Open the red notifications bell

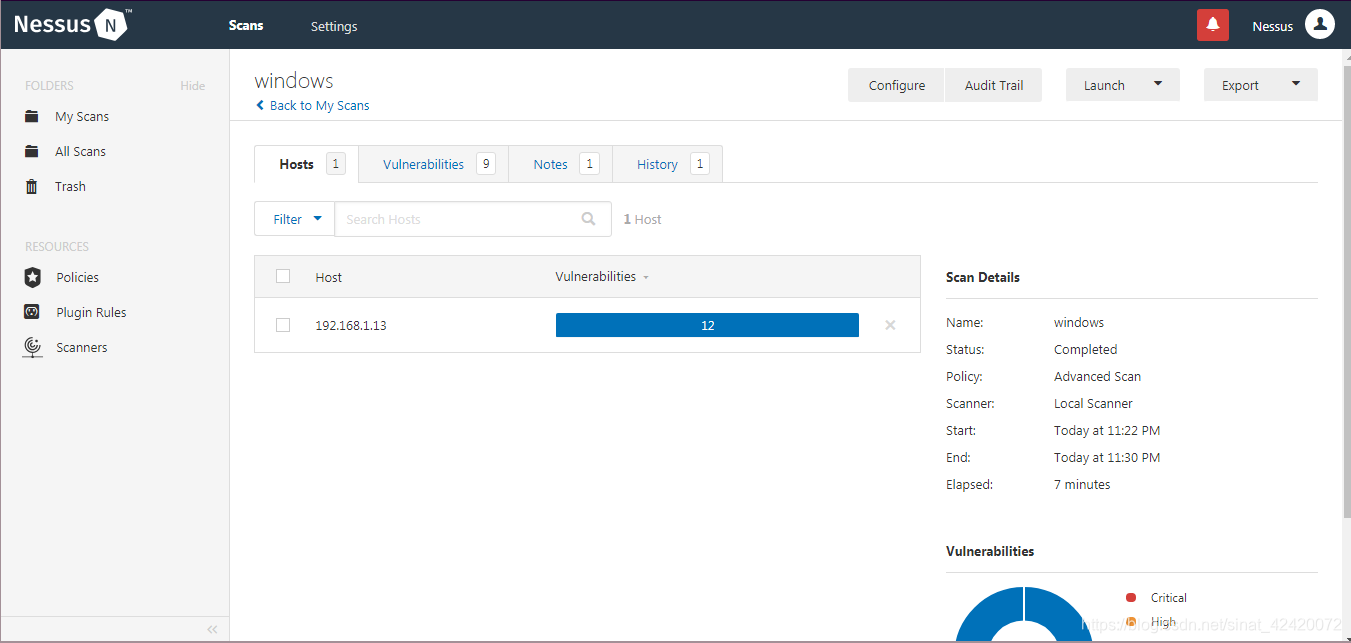[x=1213, y=25]
